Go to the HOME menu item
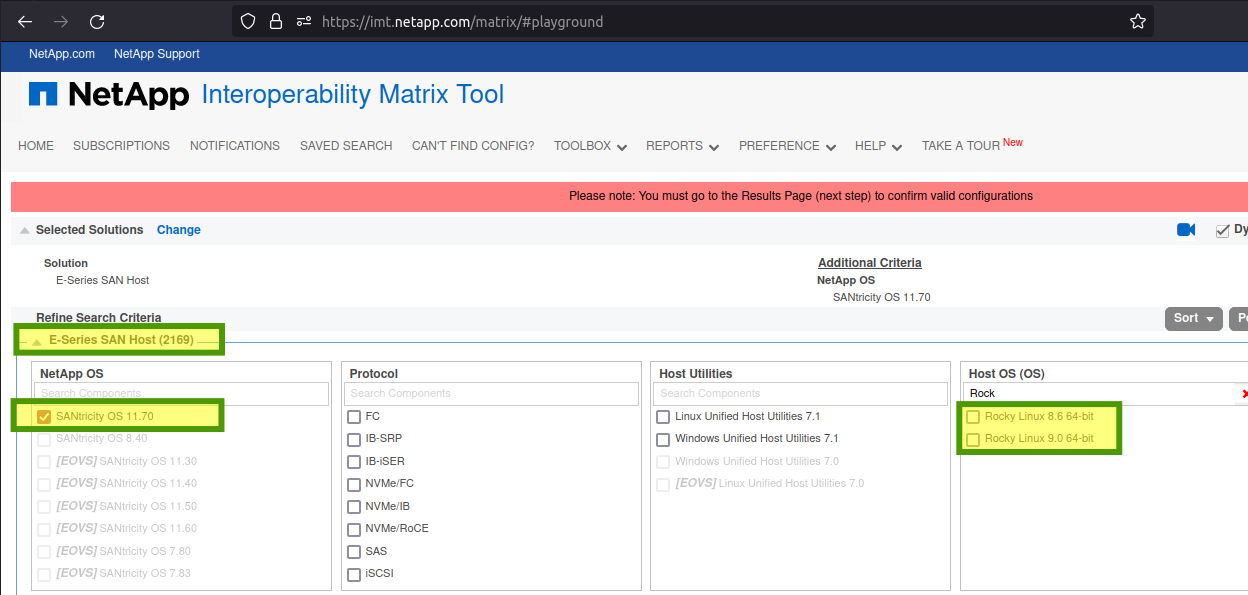 coord(36,146)
